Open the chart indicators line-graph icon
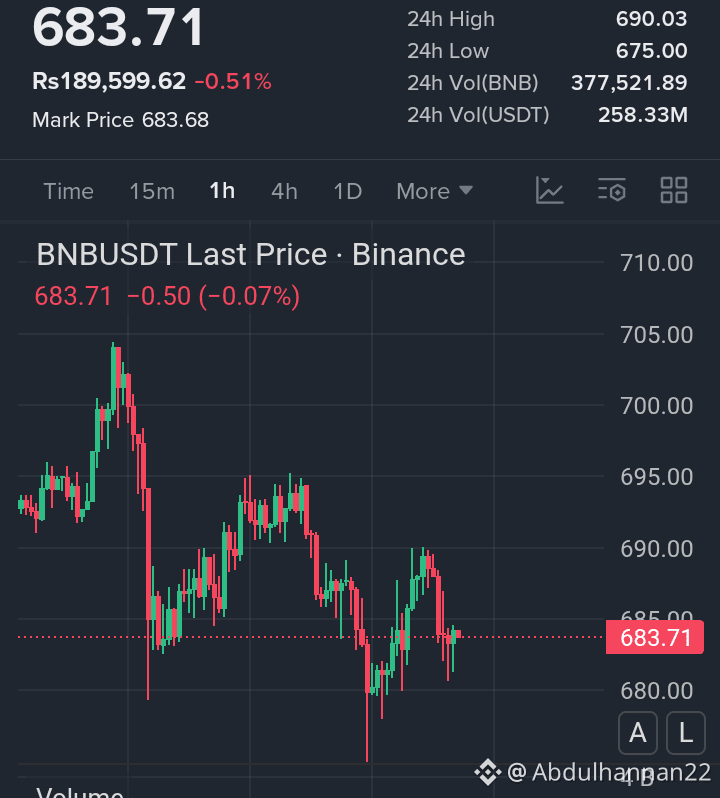720x798 pixels. point(550,191)
